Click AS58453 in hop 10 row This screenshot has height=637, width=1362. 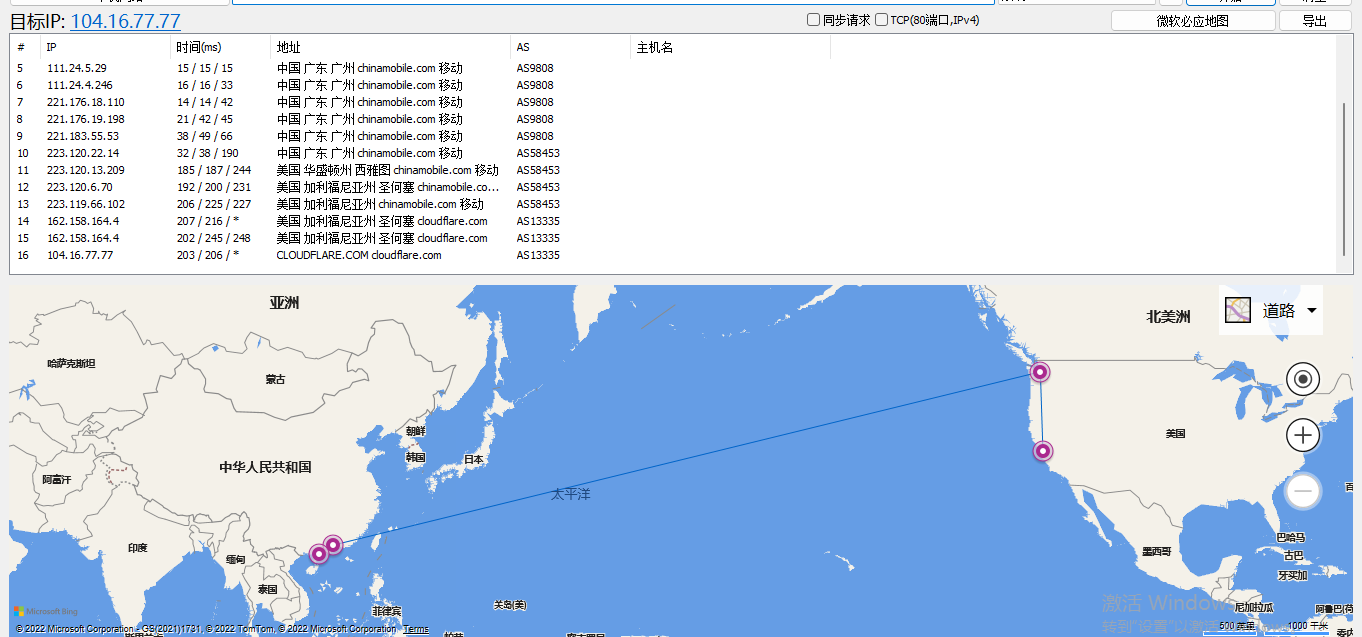pyautogui.click(x=538, y=153)
